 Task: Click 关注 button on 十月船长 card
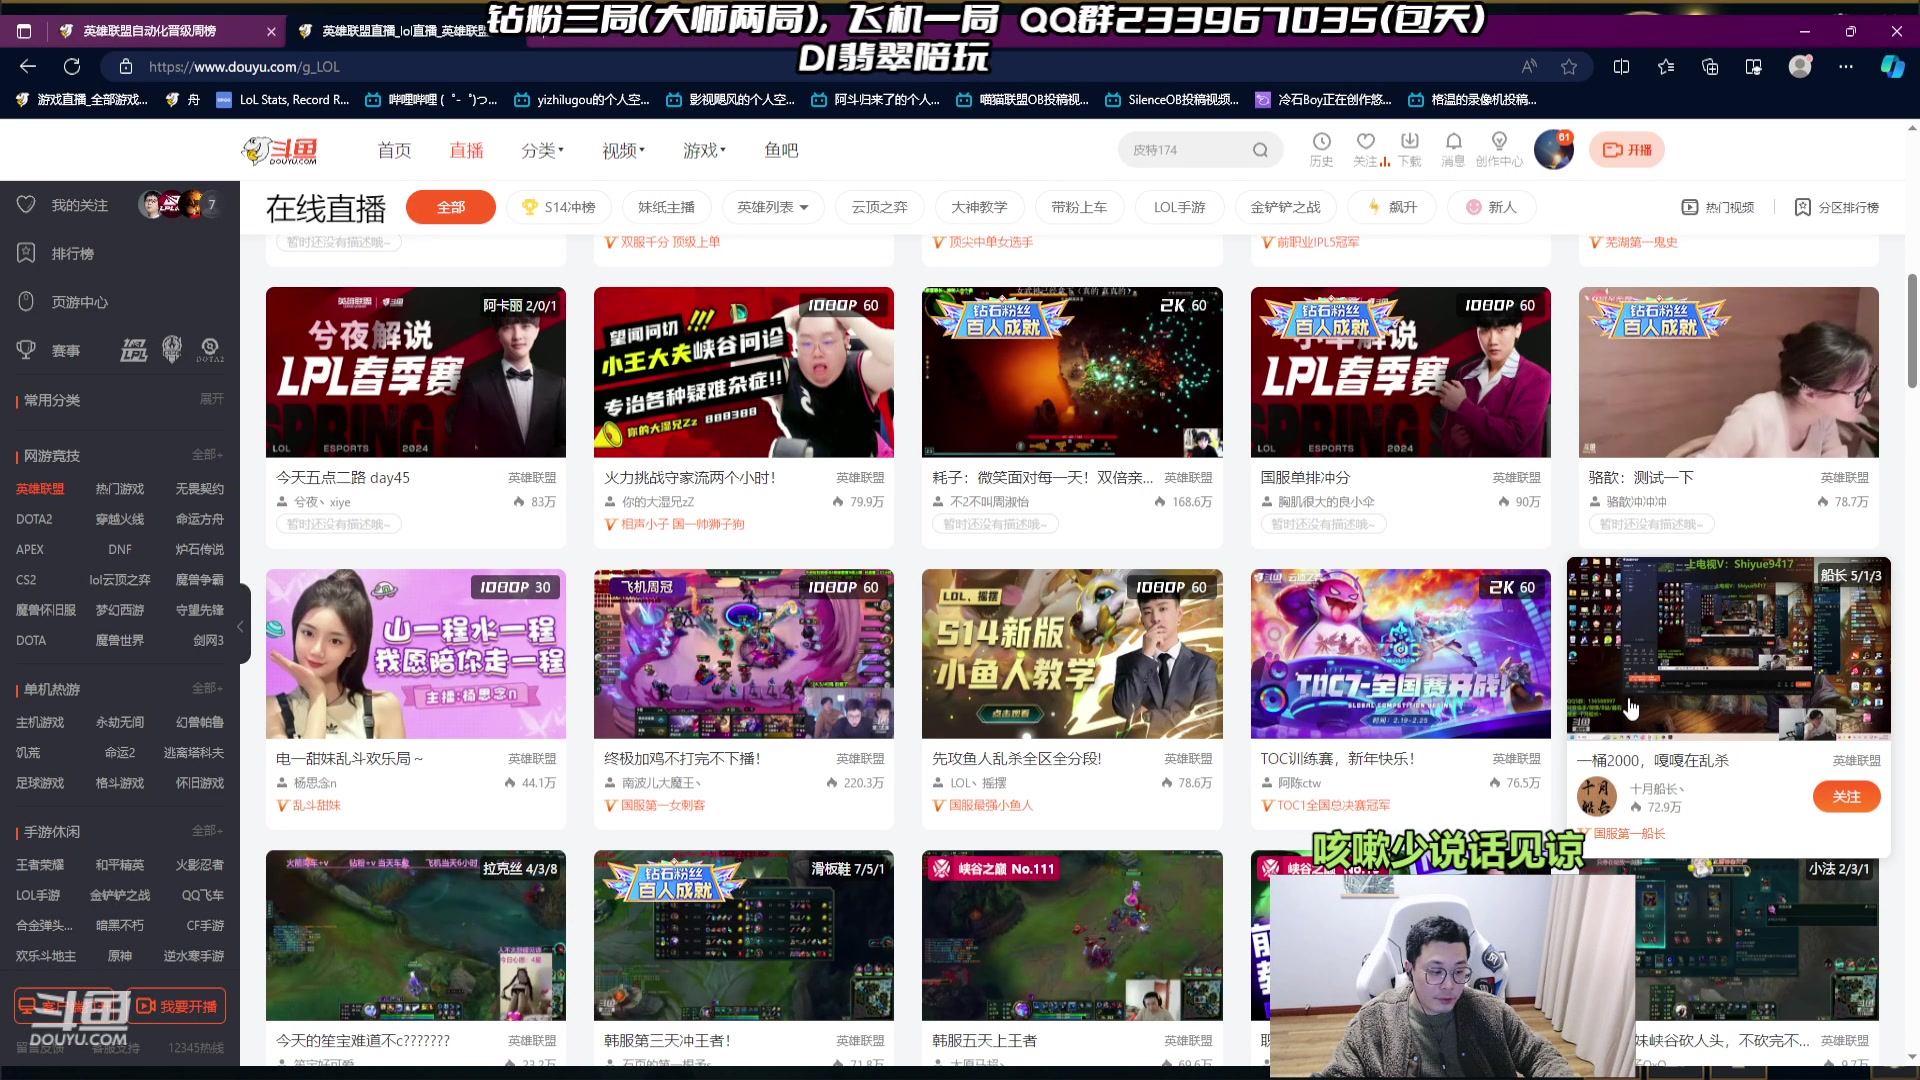point(1846,796)
